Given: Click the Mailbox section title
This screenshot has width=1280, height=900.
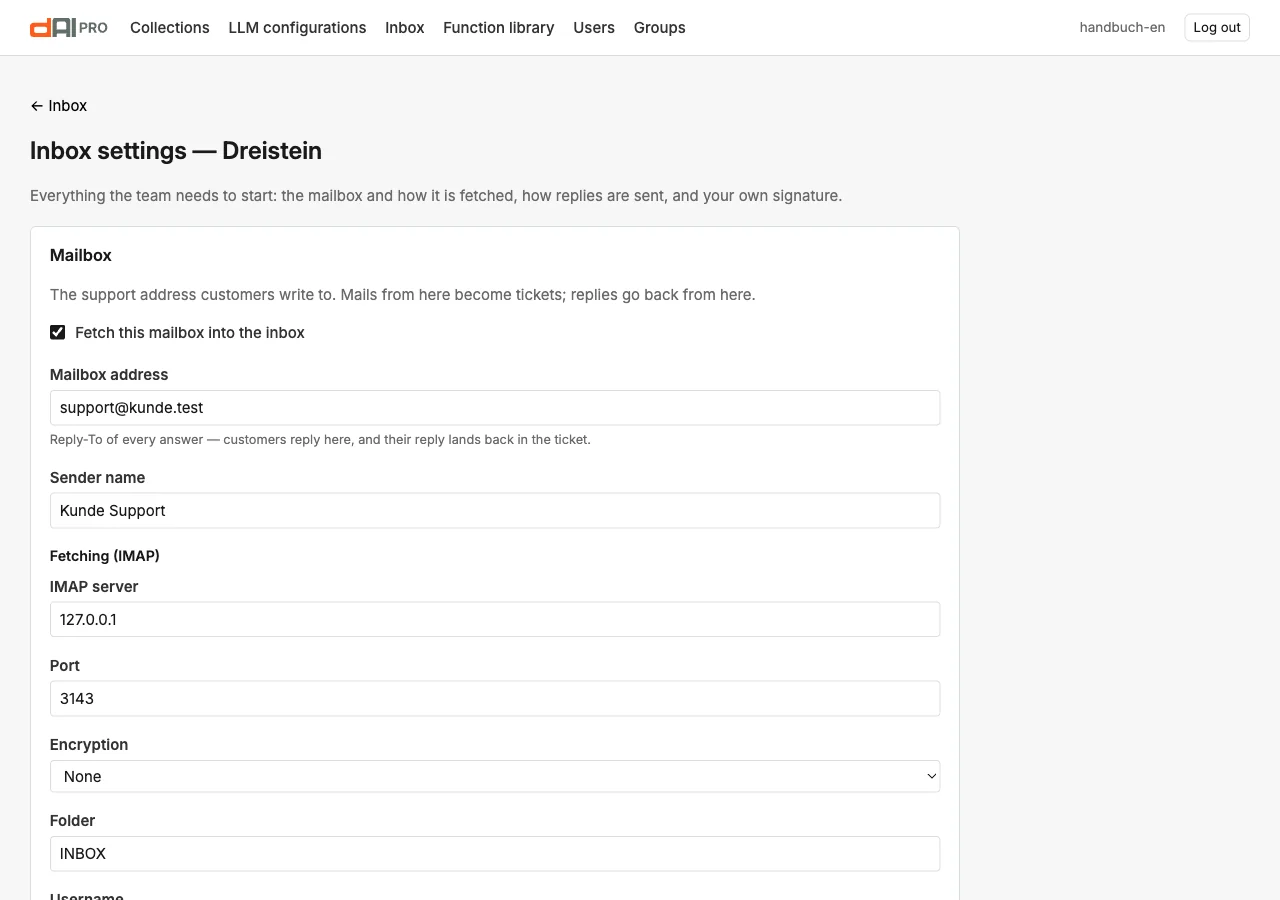Looking at the screenshot, I should [81, 255].
